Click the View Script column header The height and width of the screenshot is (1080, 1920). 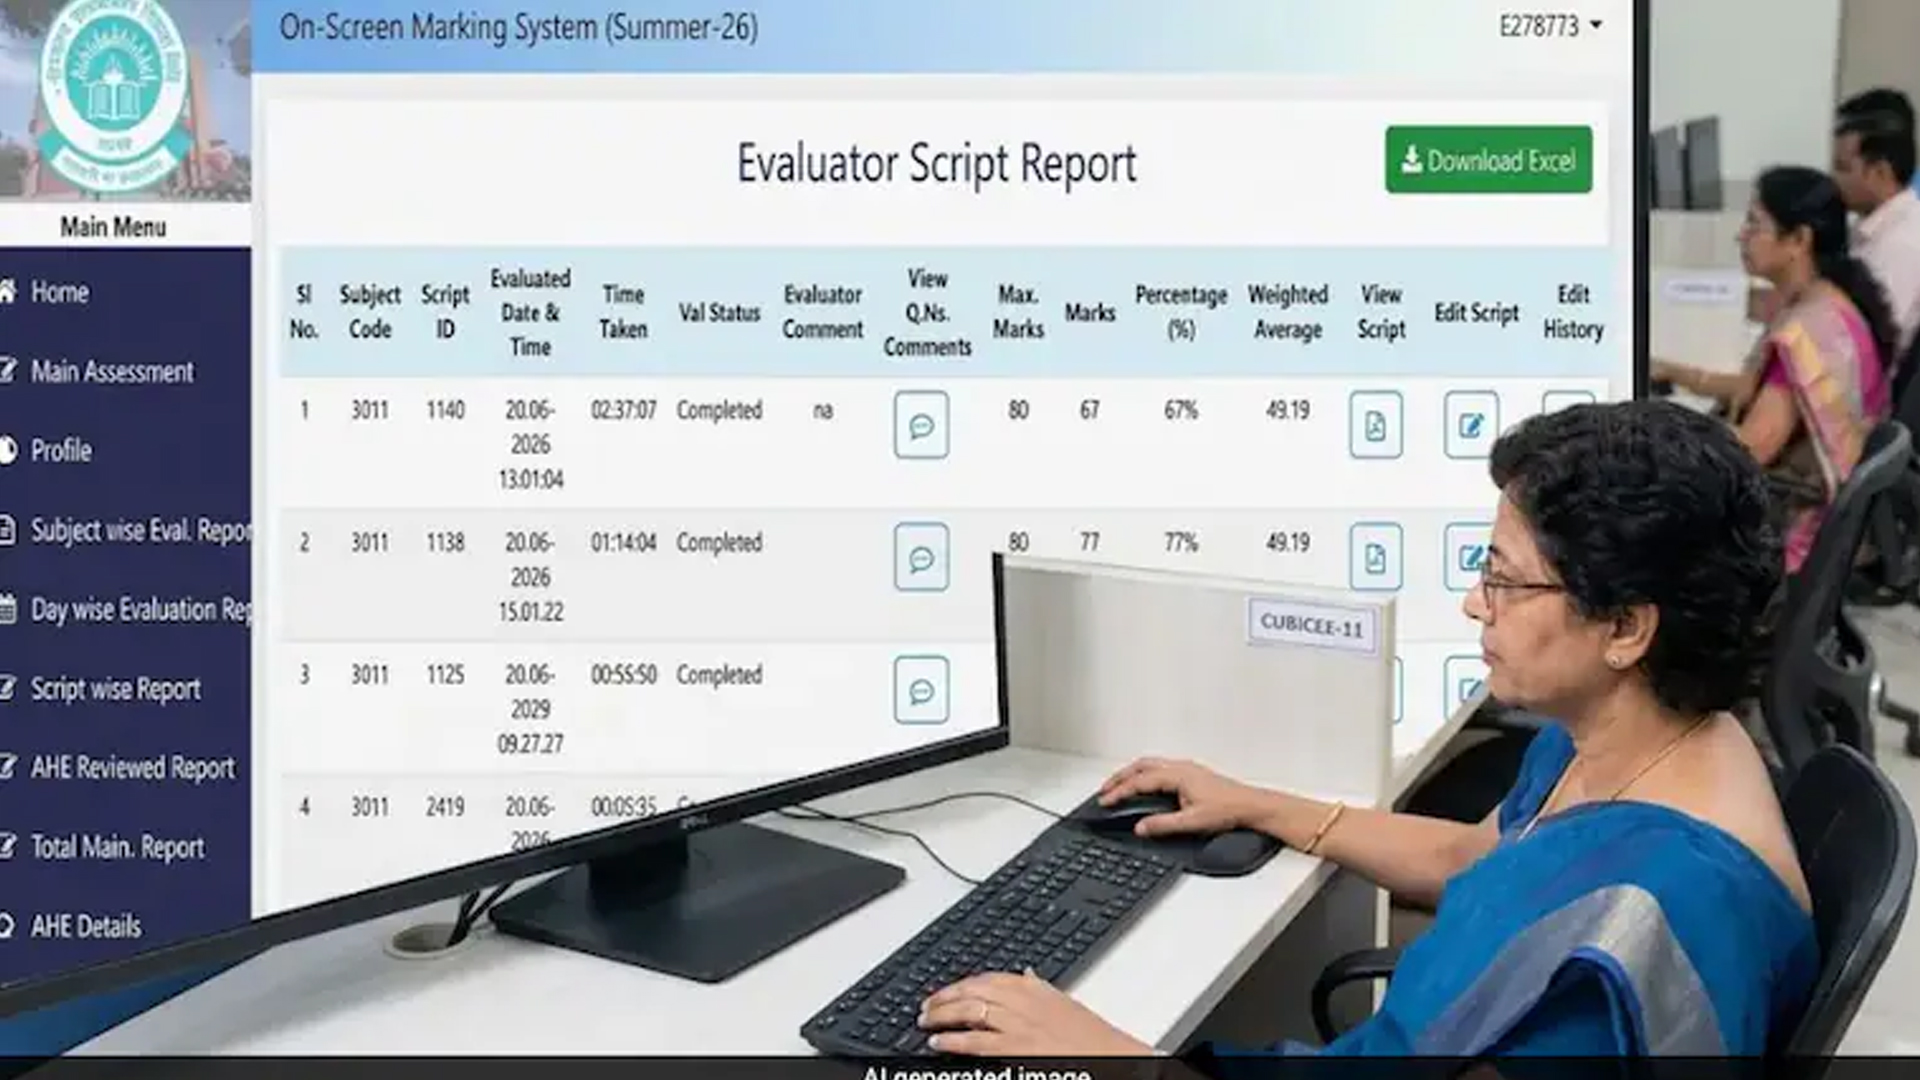pyautogui.click(x=1381, y=312)
